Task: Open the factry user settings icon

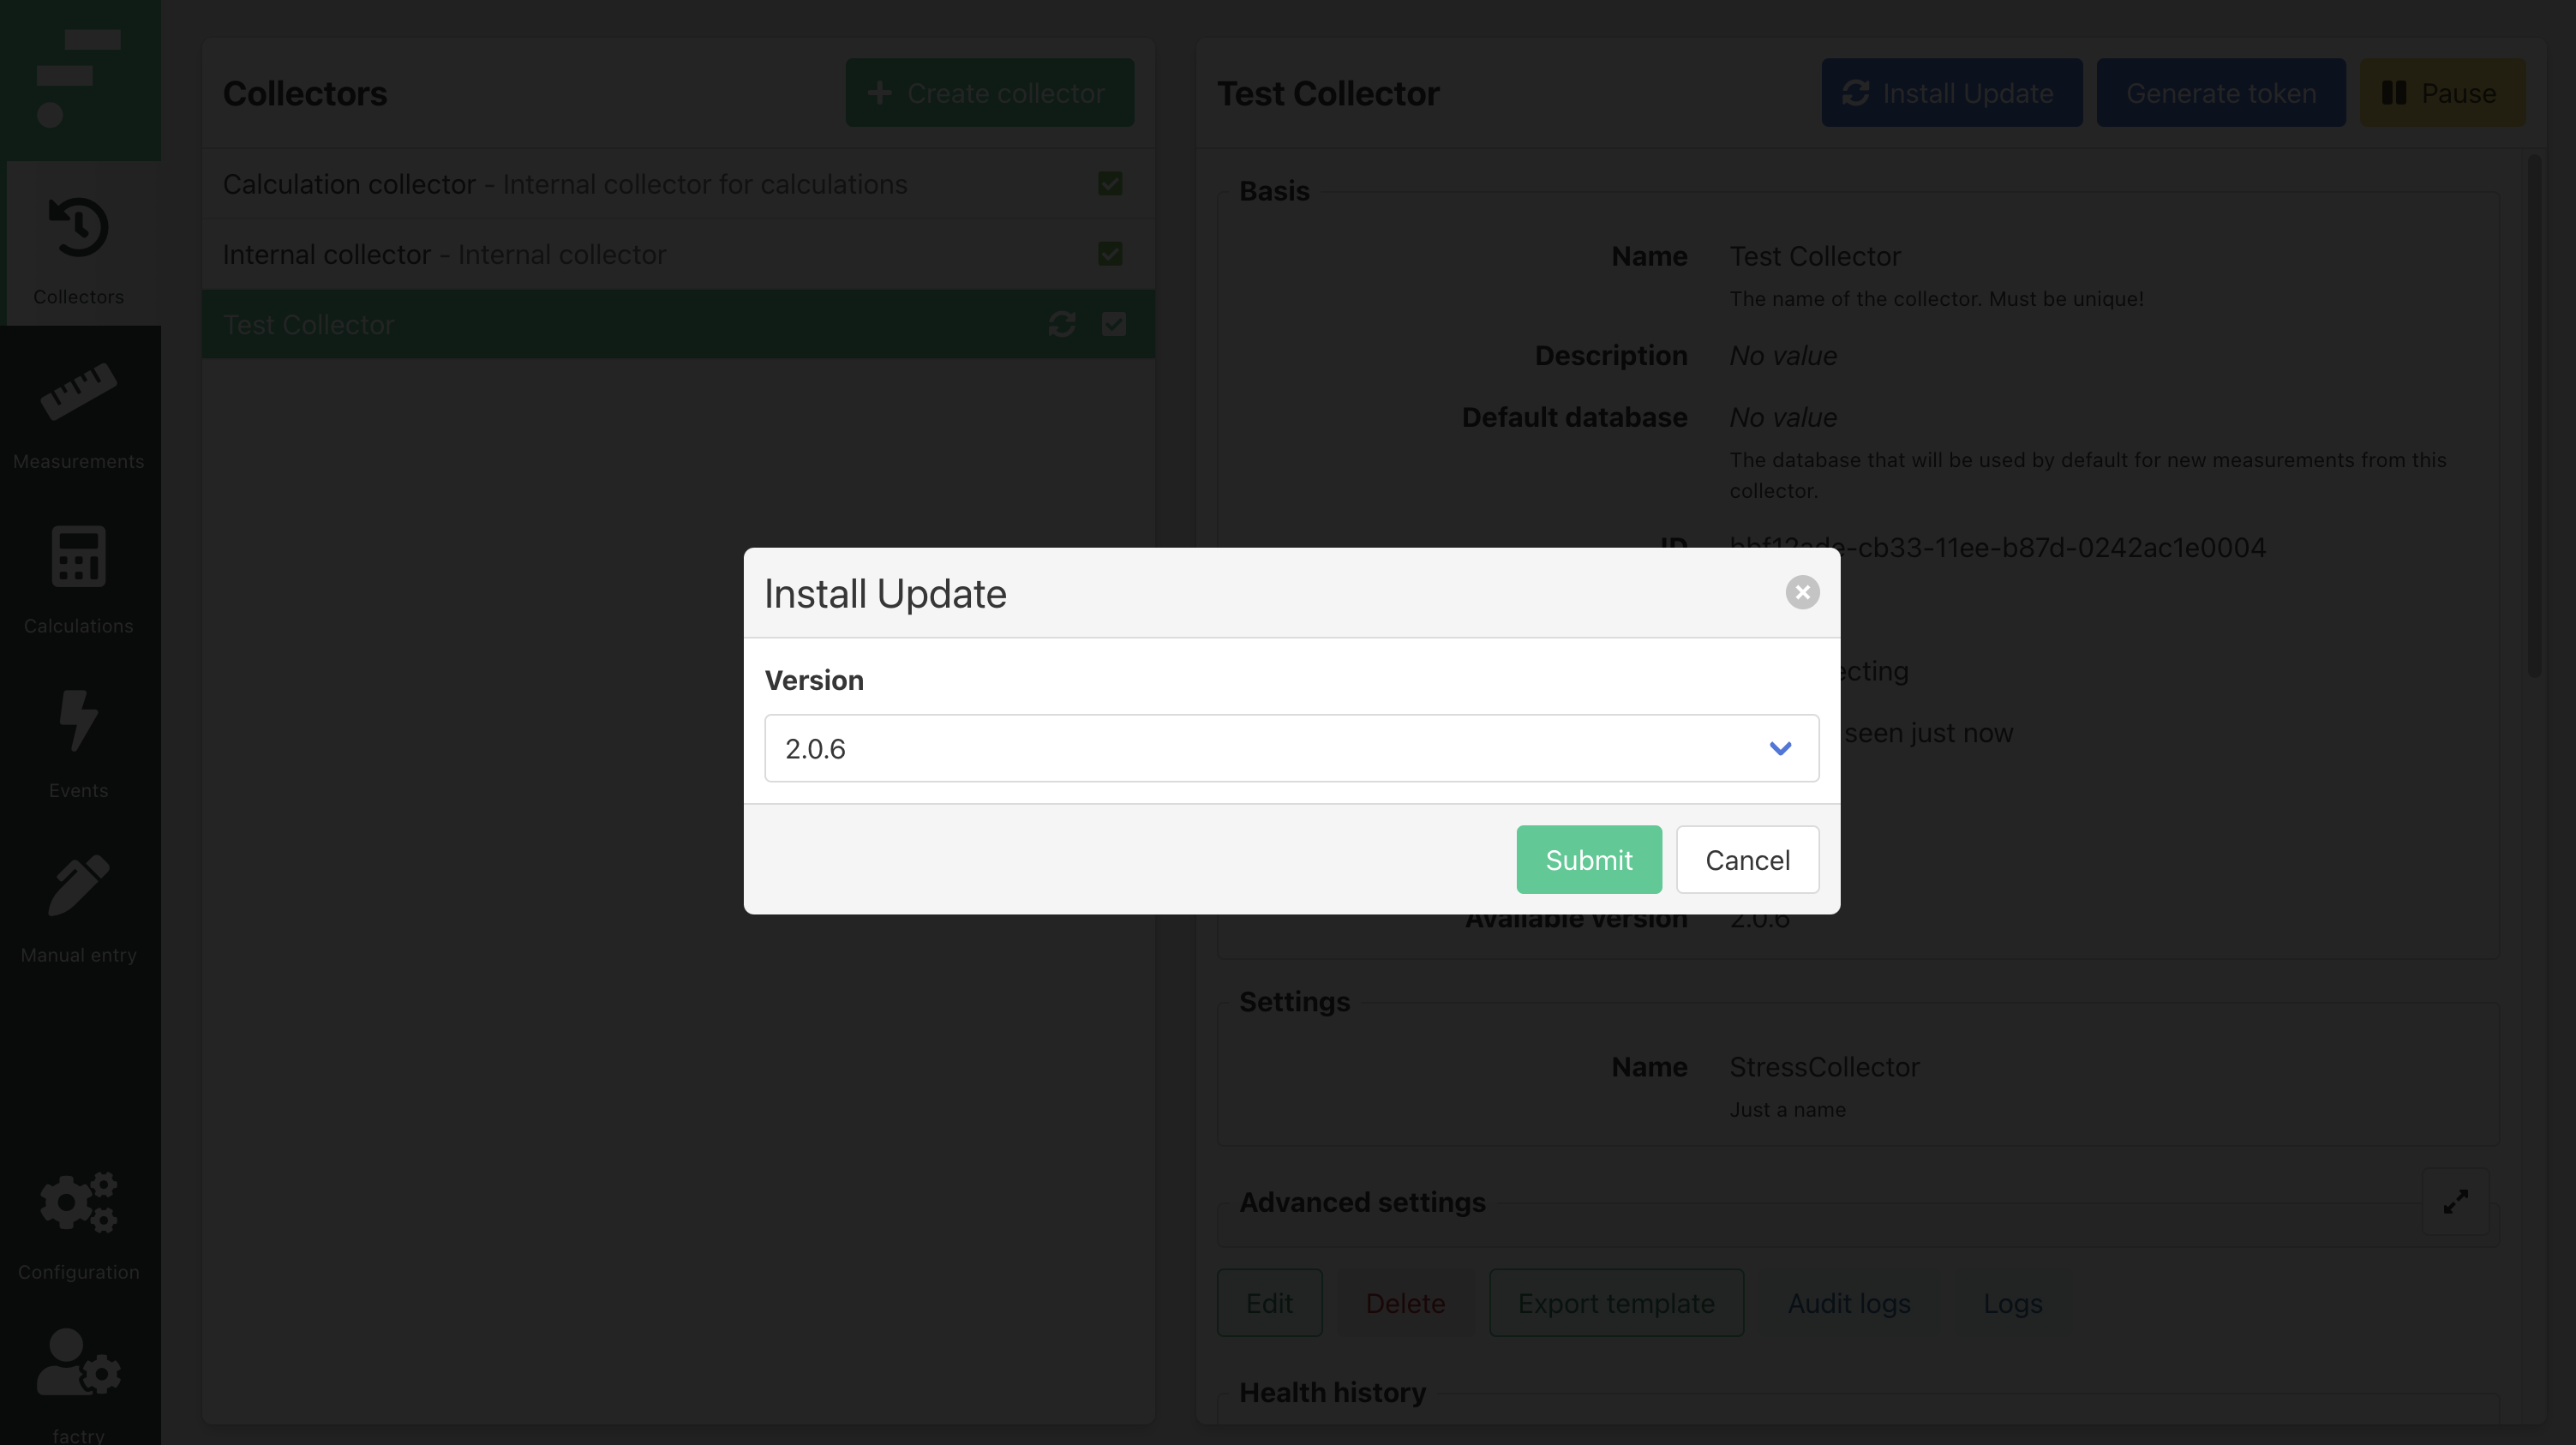Action: click(x=78, y=1361)
